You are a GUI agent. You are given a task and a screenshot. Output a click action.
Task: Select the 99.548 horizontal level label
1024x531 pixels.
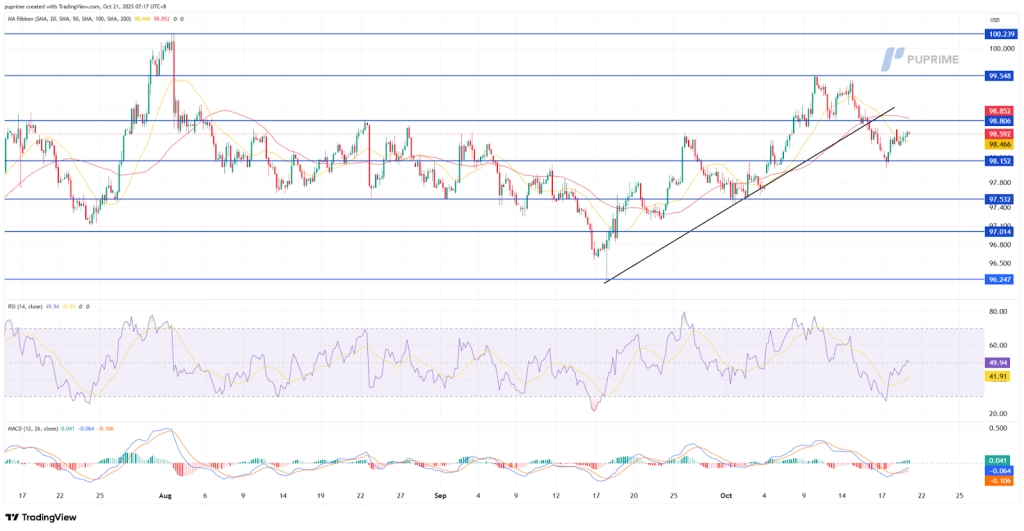tap(1001, 76)
